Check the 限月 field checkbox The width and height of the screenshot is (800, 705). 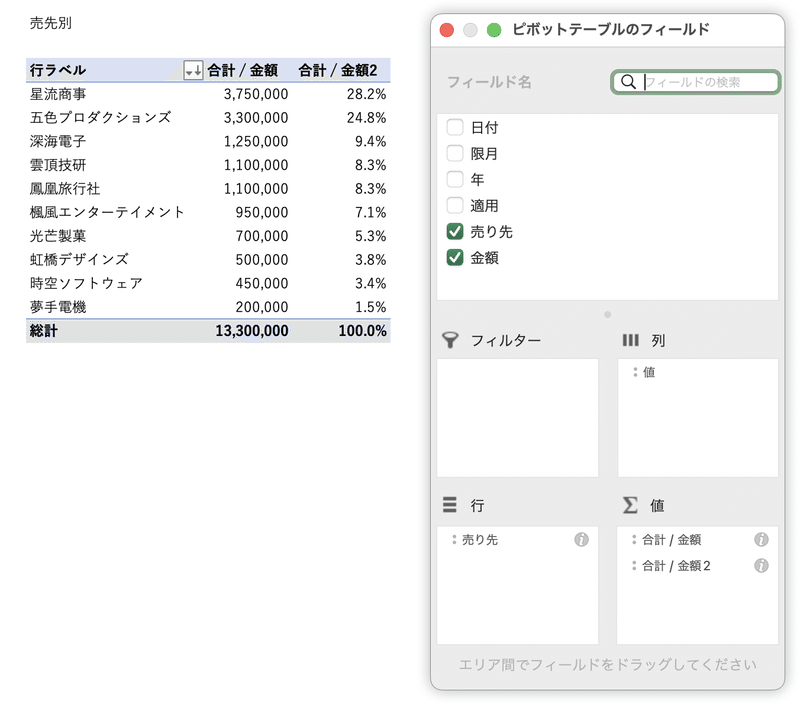pyautogui.click(x=455, y=153)
